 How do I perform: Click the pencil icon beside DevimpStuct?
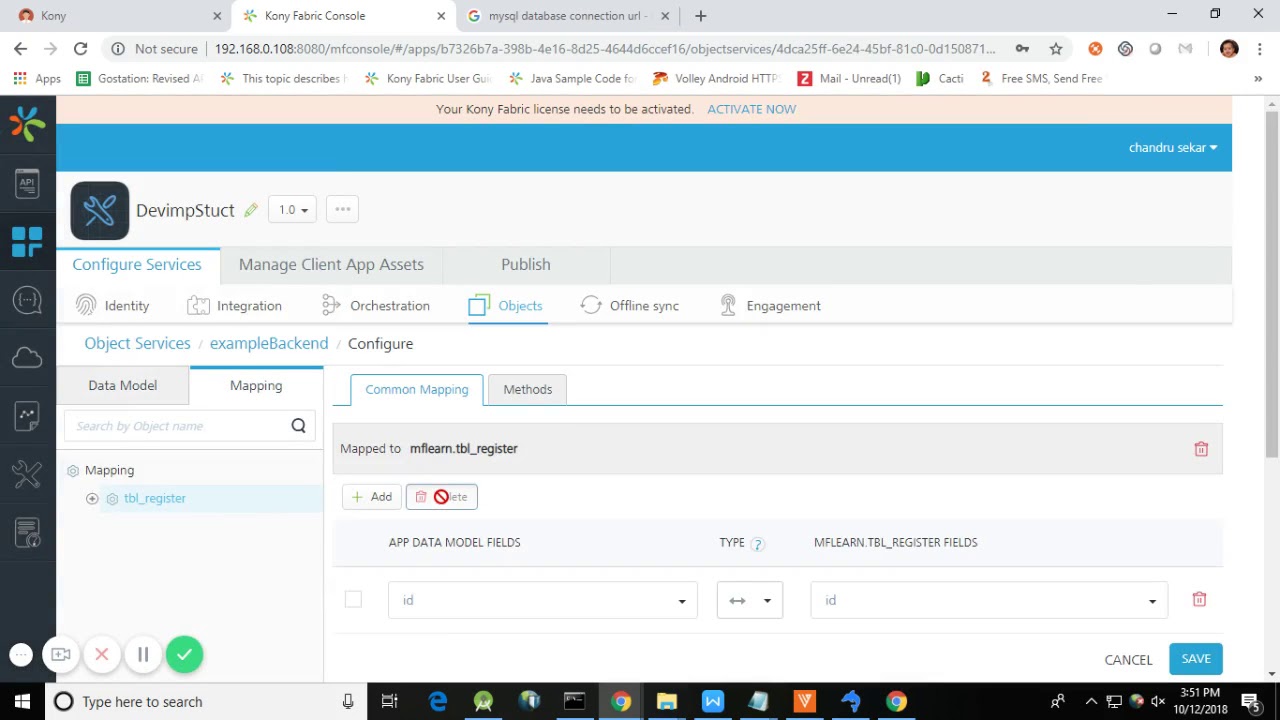coord(251,210)
